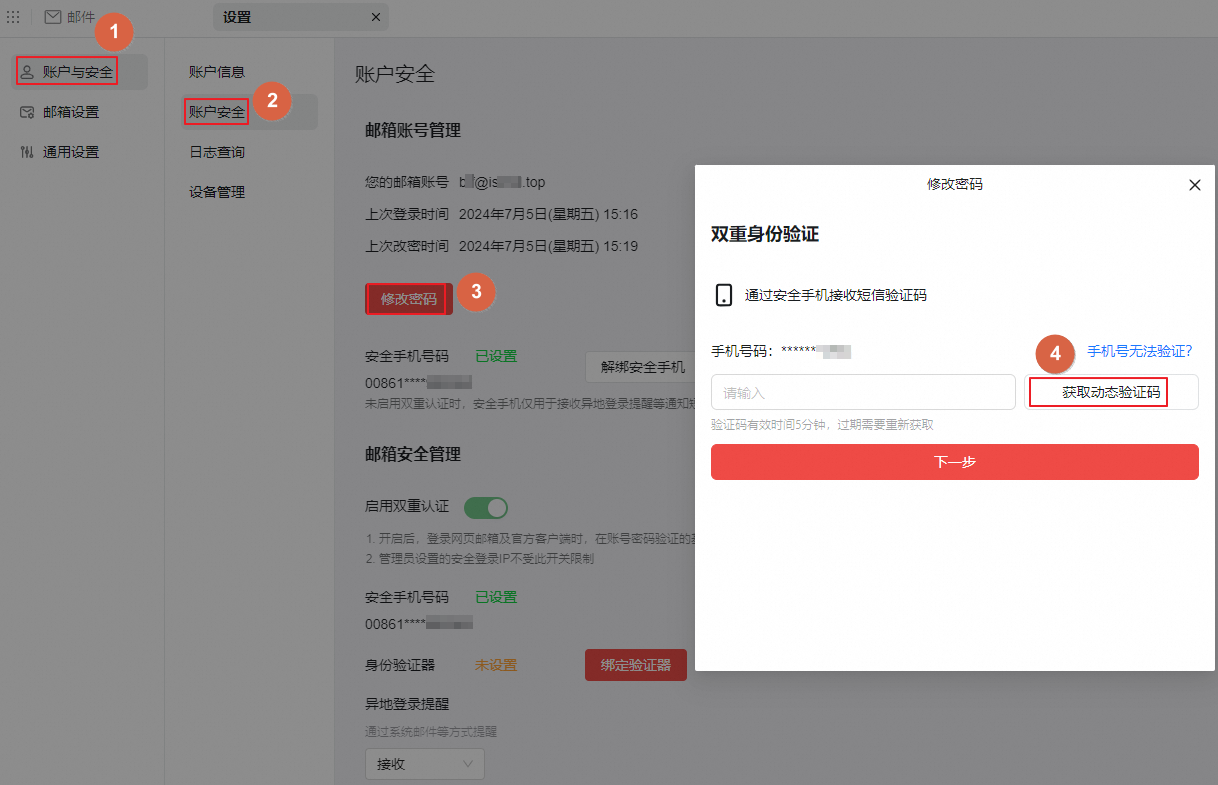Click the 邮箱安全管理 section title
The image size is (1218, 785).
tap(413, 454)
